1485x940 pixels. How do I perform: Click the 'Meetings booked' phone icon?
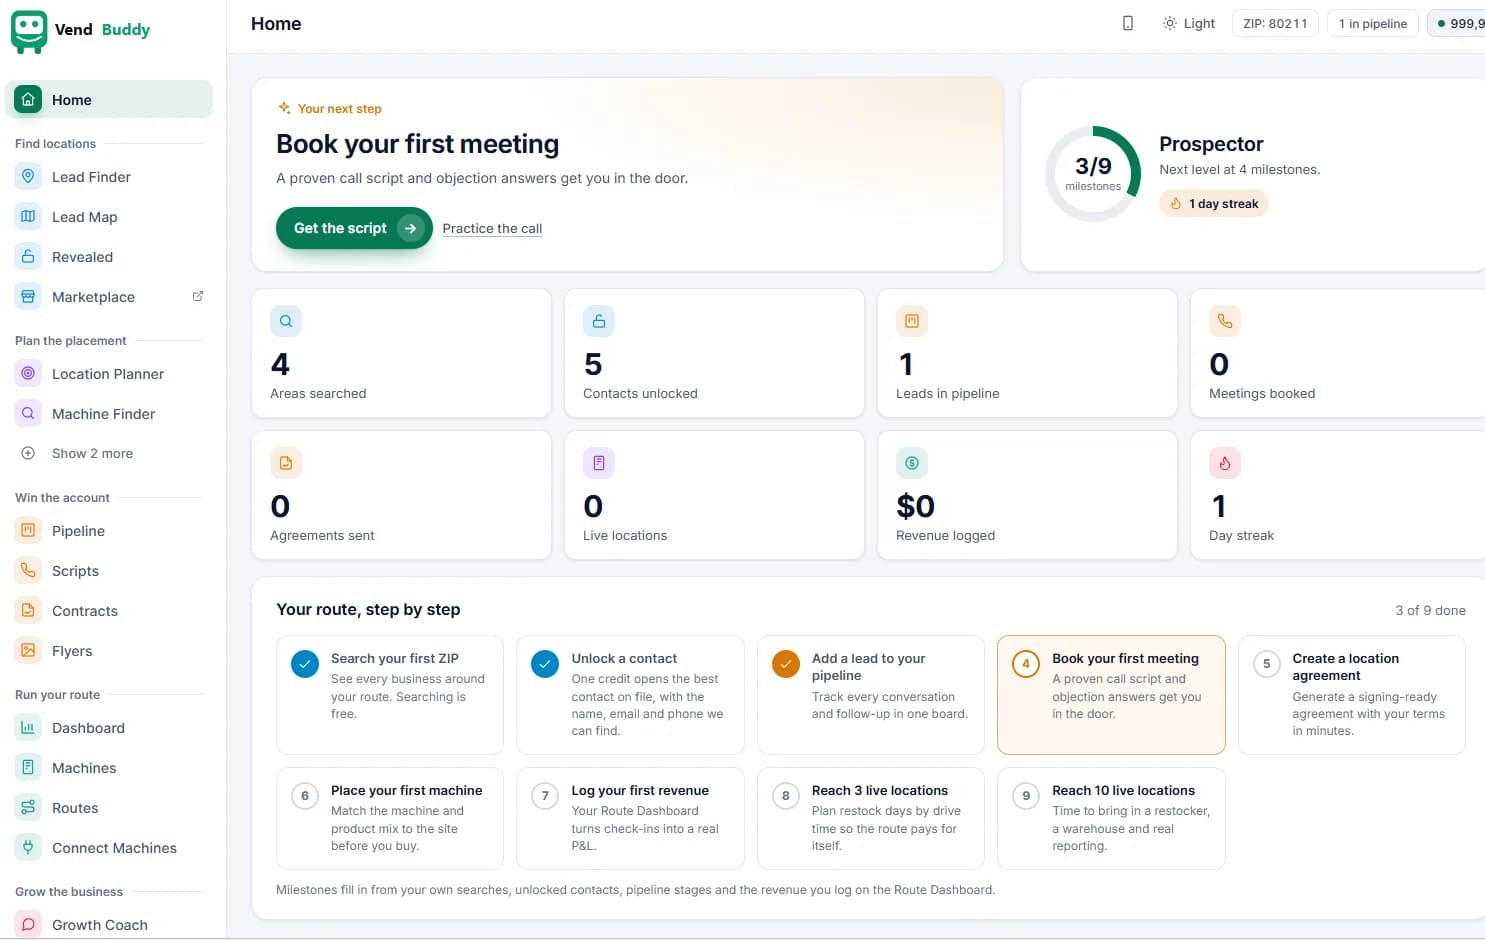click(1225, 321)
